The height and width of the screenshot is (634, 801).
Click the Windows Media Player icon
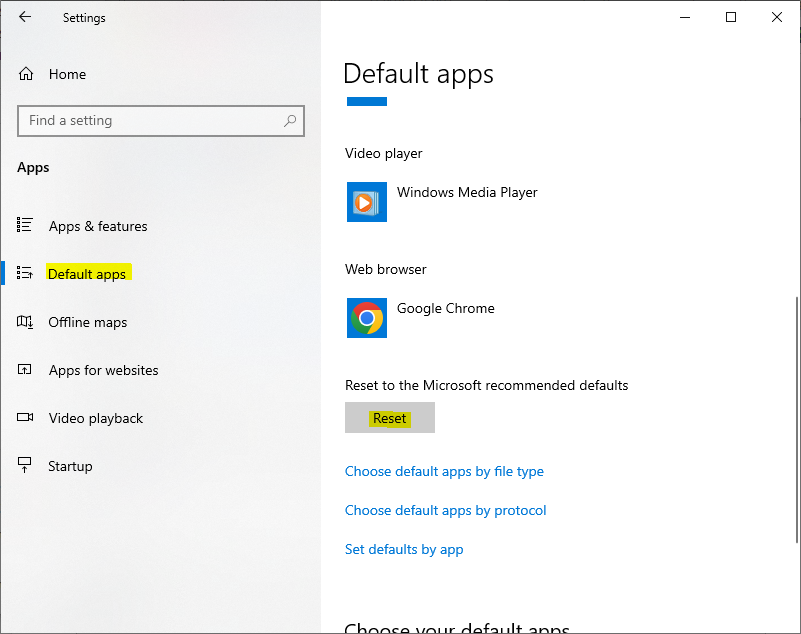(x=367, y=202)
